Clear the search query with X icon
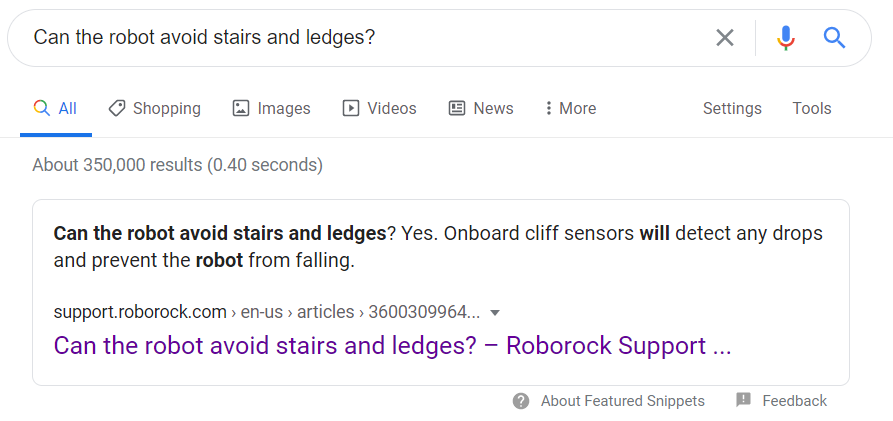The width and height of the screenshot is (893, 421). click(725, 38)
